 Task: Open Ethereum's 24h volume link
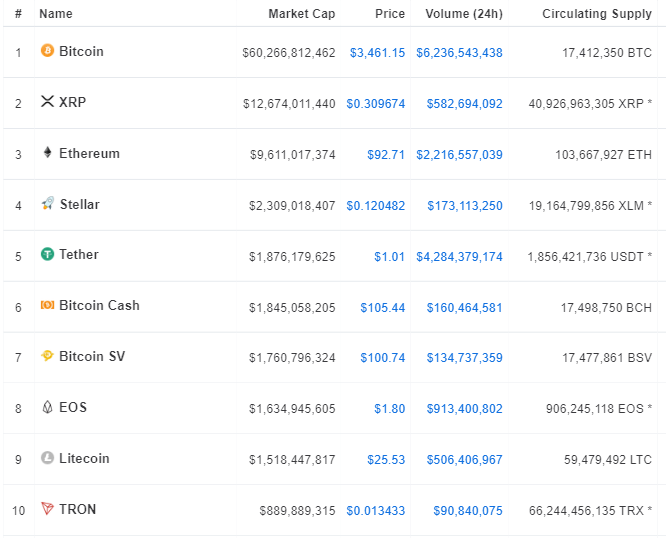459,155
